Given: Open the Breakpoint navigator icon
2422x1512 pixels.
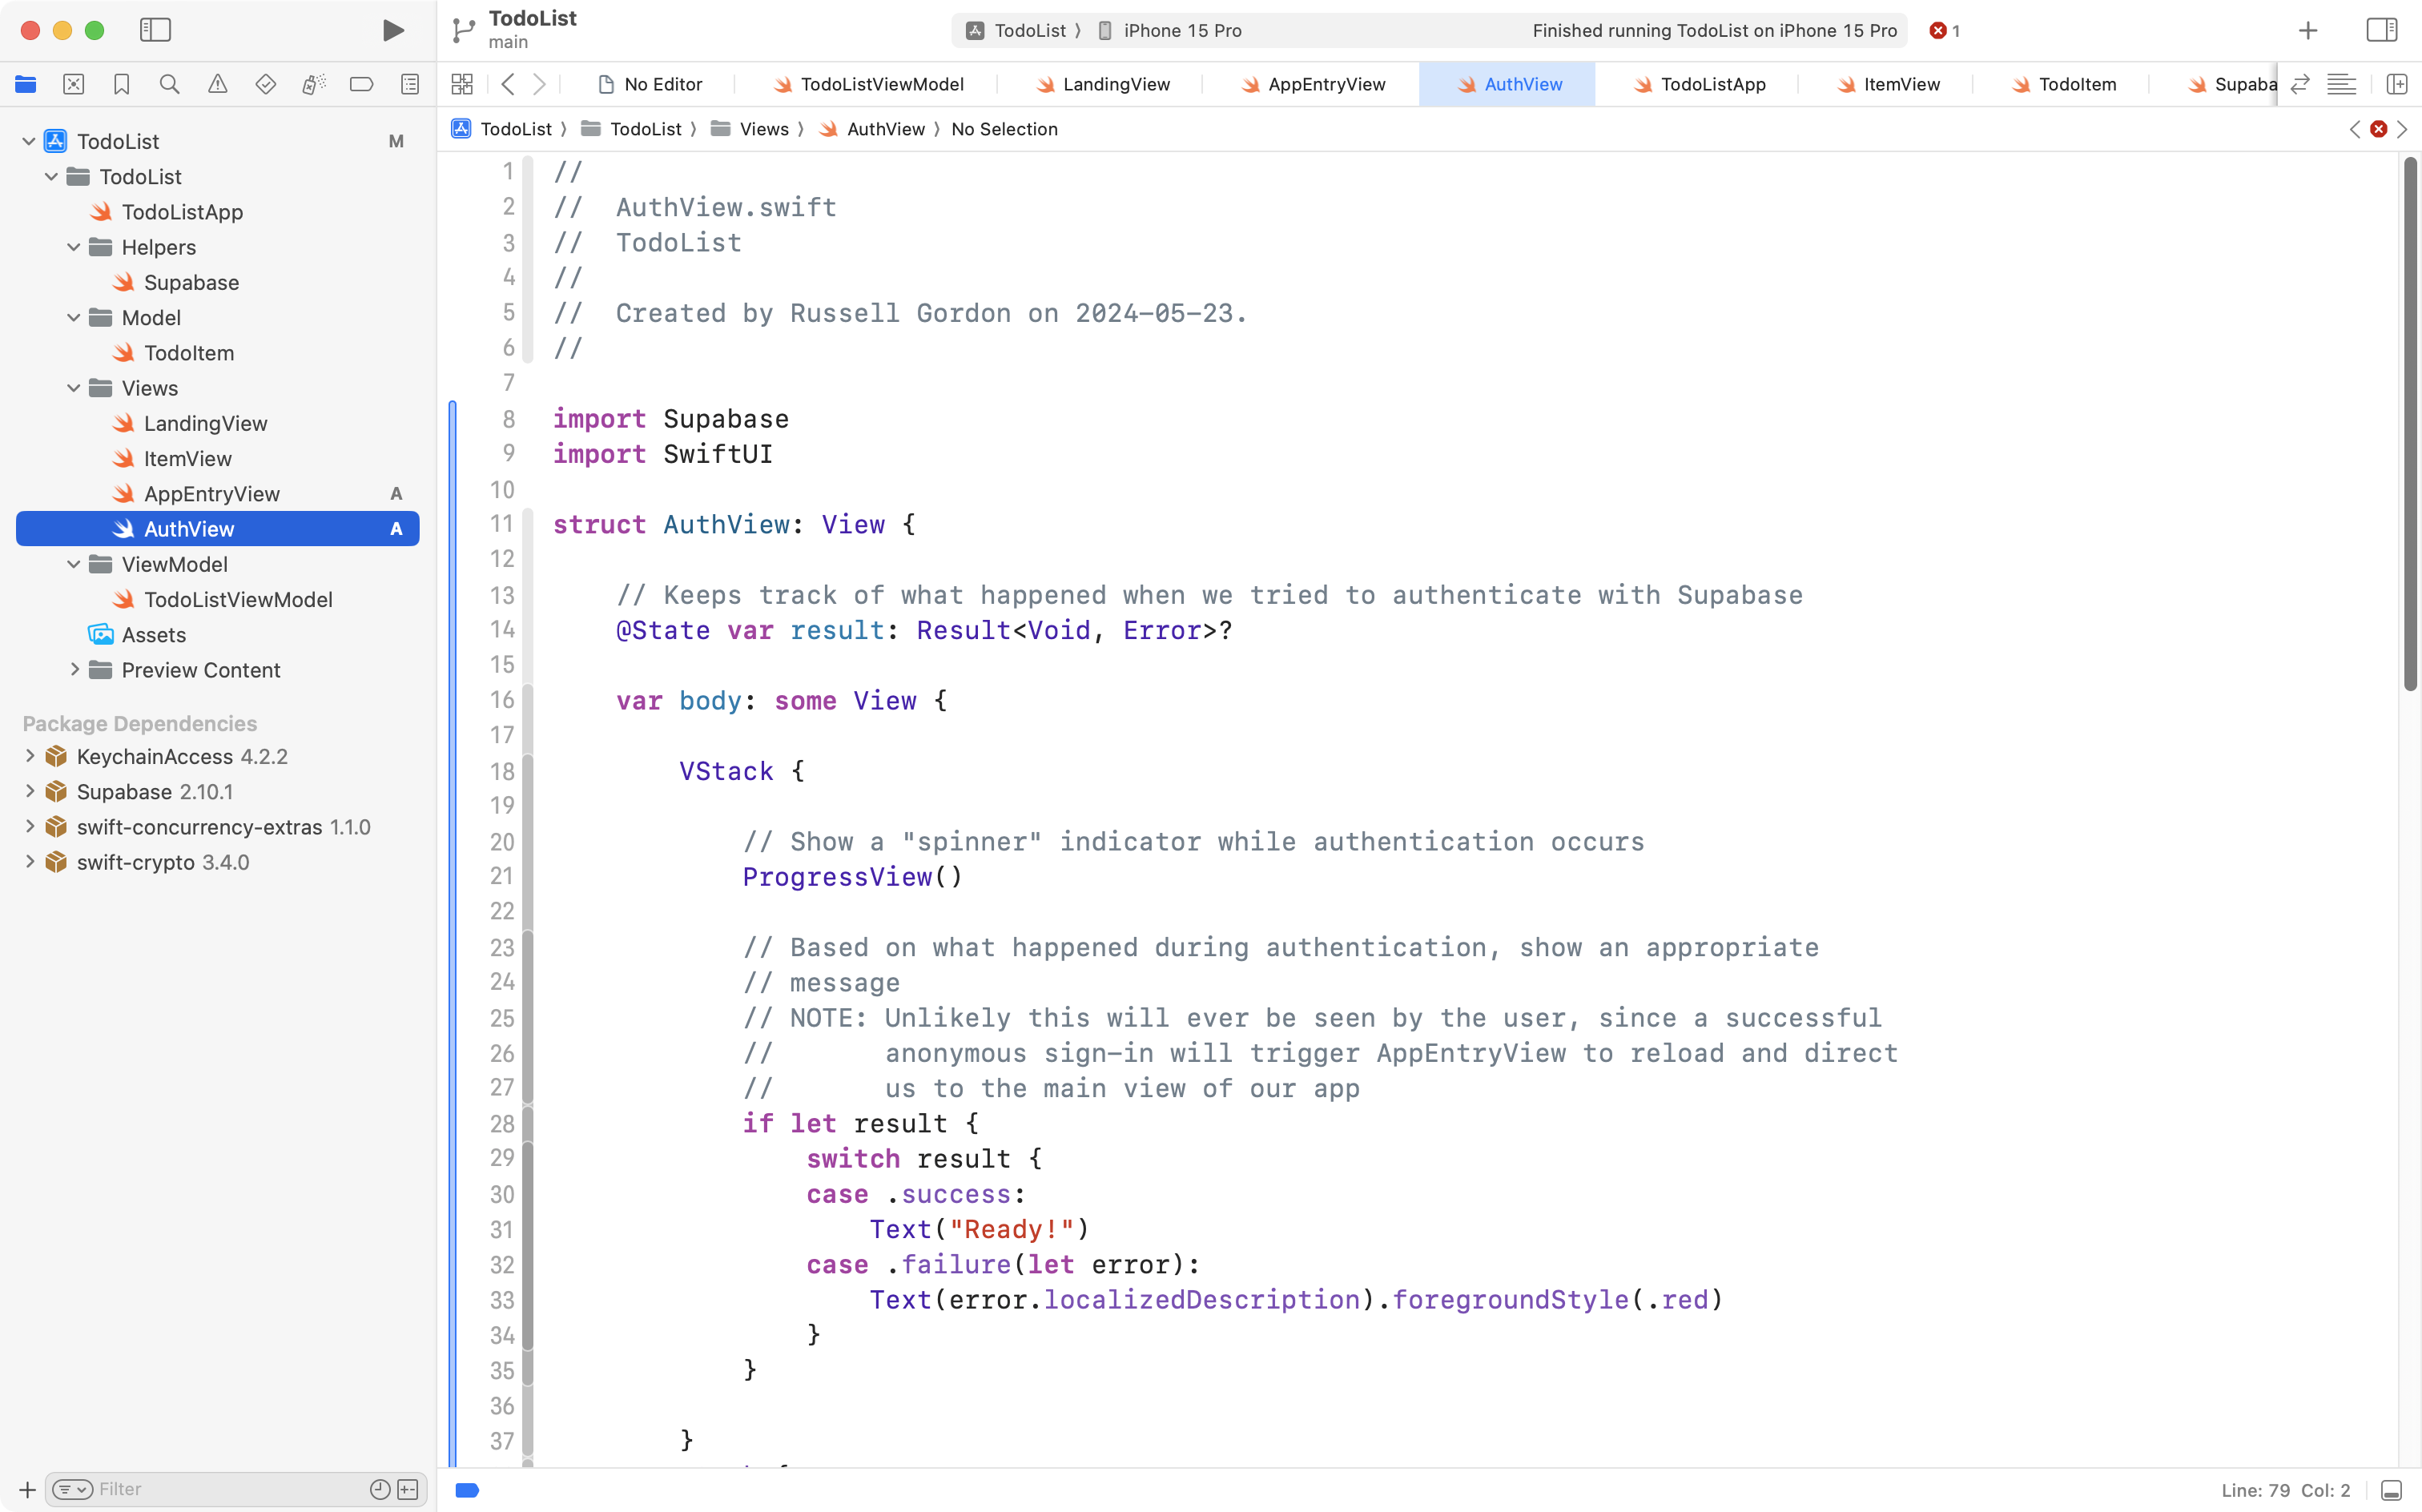Looking at the screenshot, I should pos(361,84).
